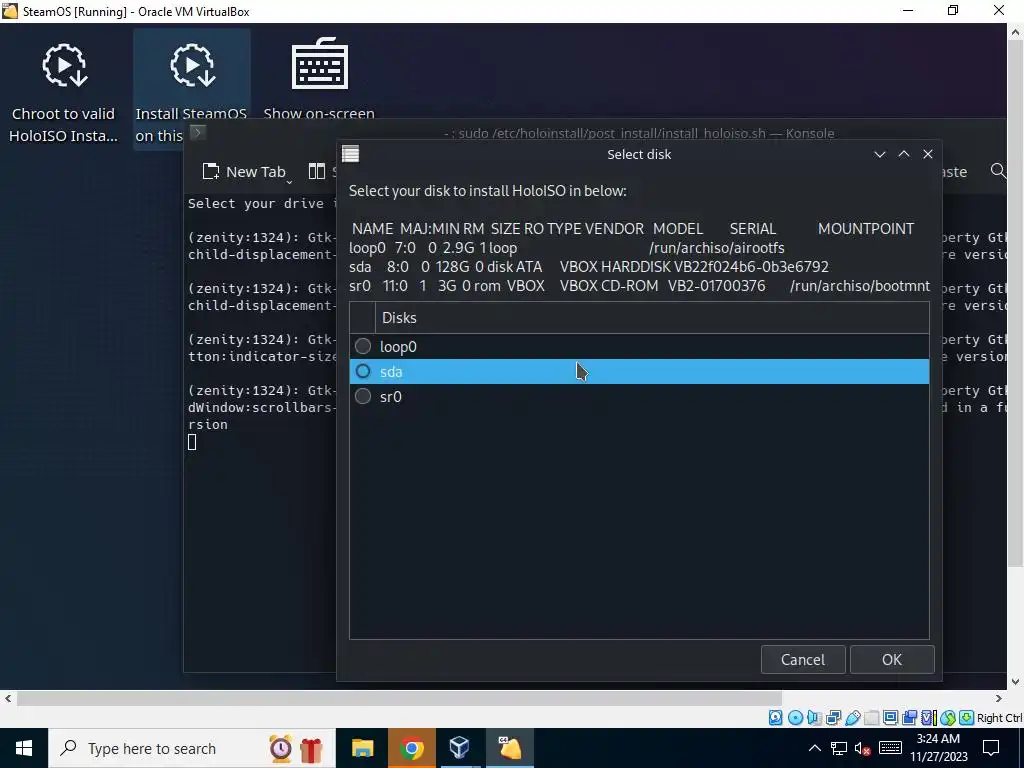Click VirtualBox CPU virtualization indicator

[929, 718]
